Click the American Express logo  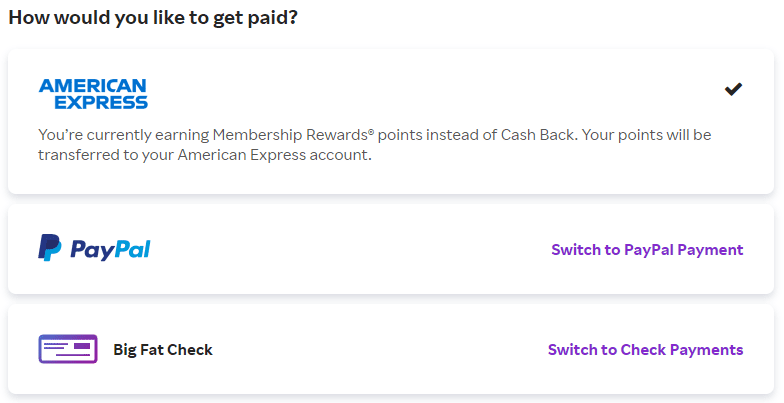tap(93, 94)
